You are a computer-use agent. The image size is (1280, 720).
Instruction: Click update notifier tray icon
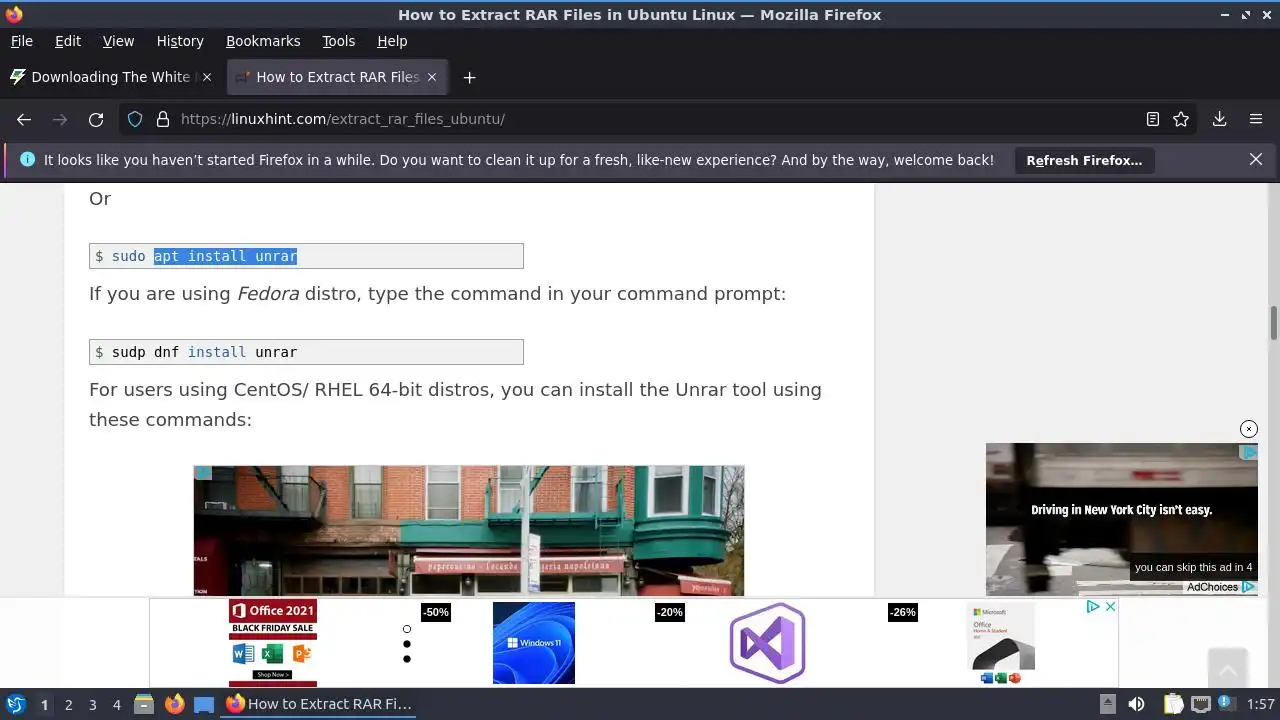tap(1226, 704)
